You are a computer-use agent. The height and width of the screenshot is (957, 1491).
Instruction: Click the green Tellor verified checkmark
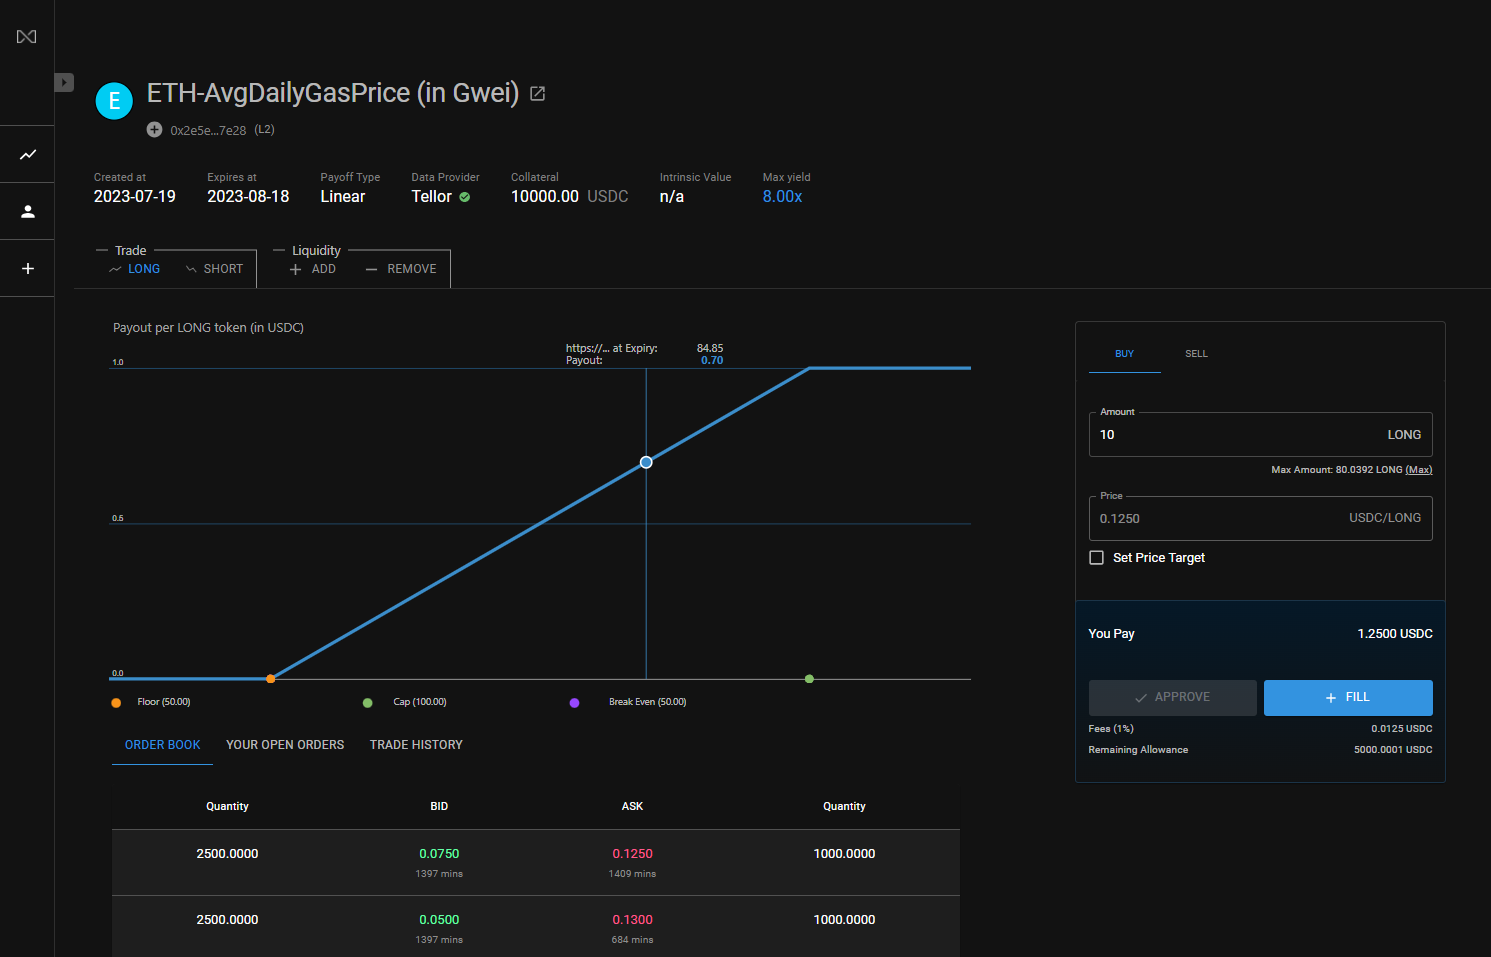pyautogui.click(x=465, y=197)
